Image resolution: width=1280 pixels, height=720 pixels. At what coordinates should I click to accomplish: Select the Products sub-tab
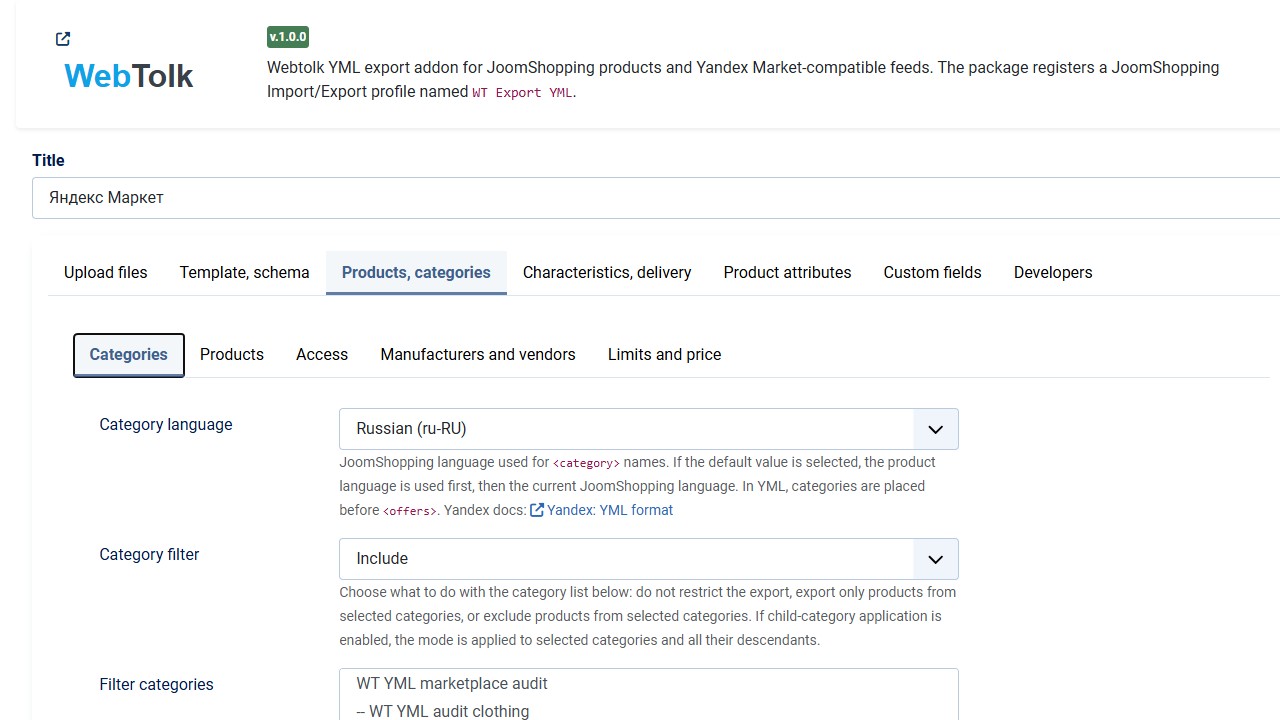point(232,354)
